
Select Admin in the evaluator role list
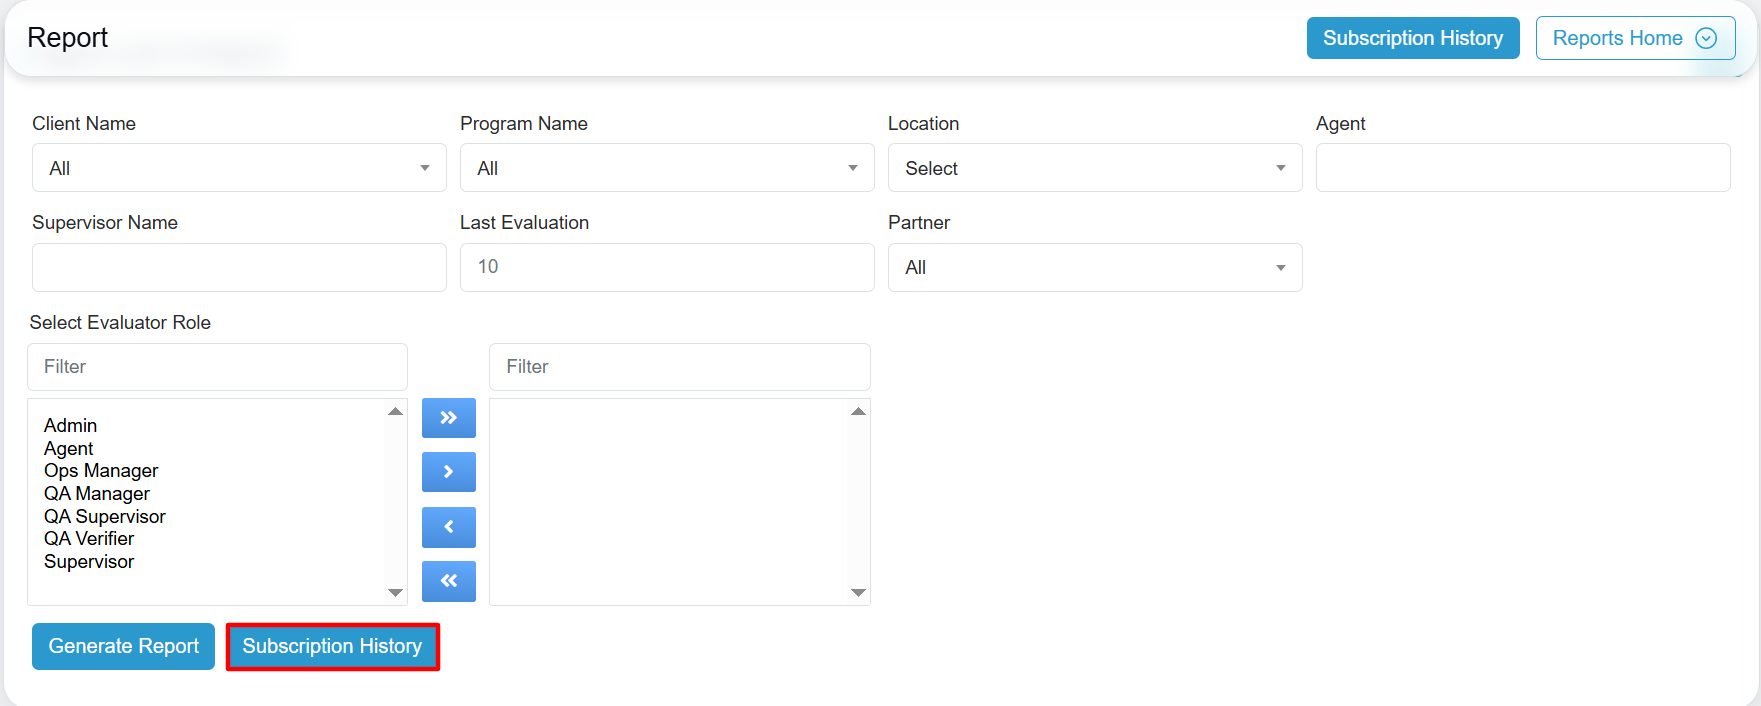[71, 426]
